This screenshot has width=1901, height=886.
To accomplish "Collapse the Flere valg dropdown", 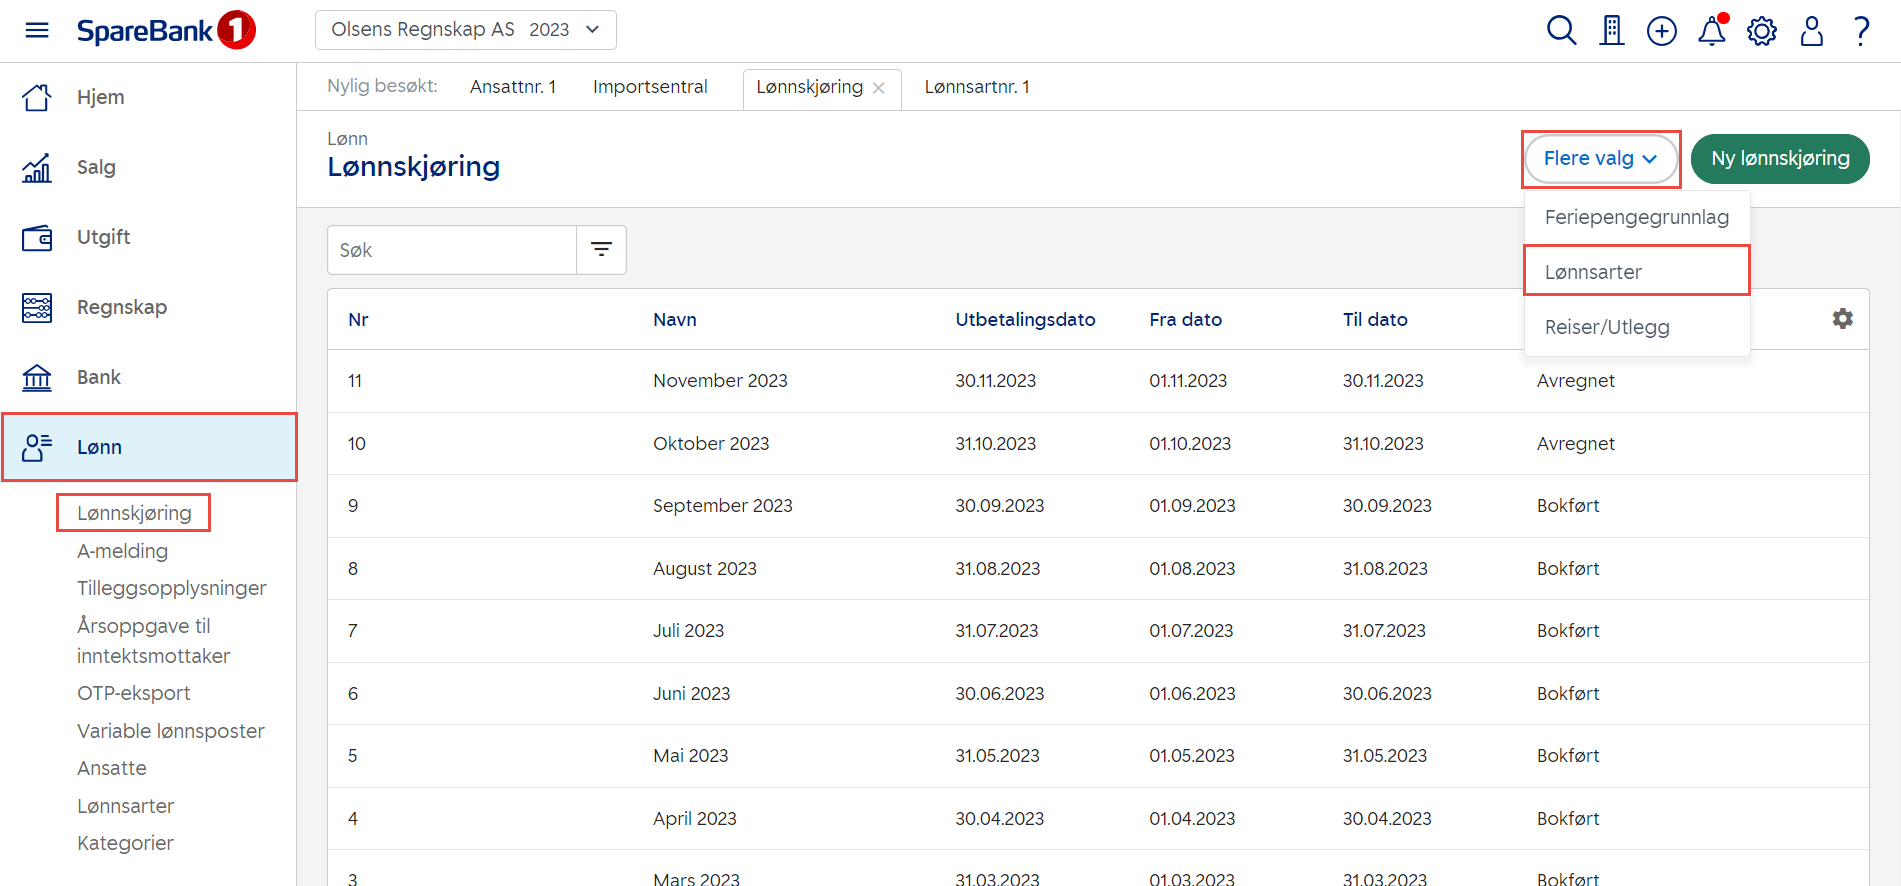I will pos(1600,159).
